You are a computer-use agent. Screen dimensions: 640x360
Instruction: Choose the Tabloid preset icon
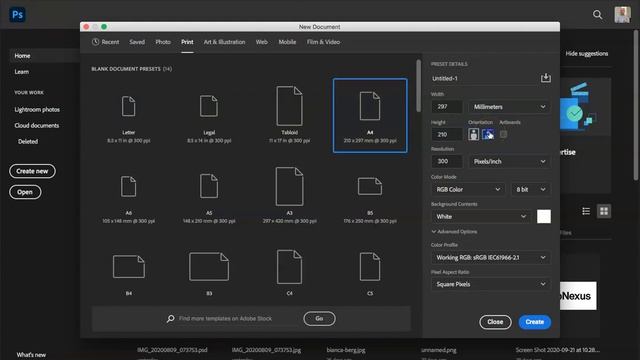pyautogui.click(x=289, y=106)
